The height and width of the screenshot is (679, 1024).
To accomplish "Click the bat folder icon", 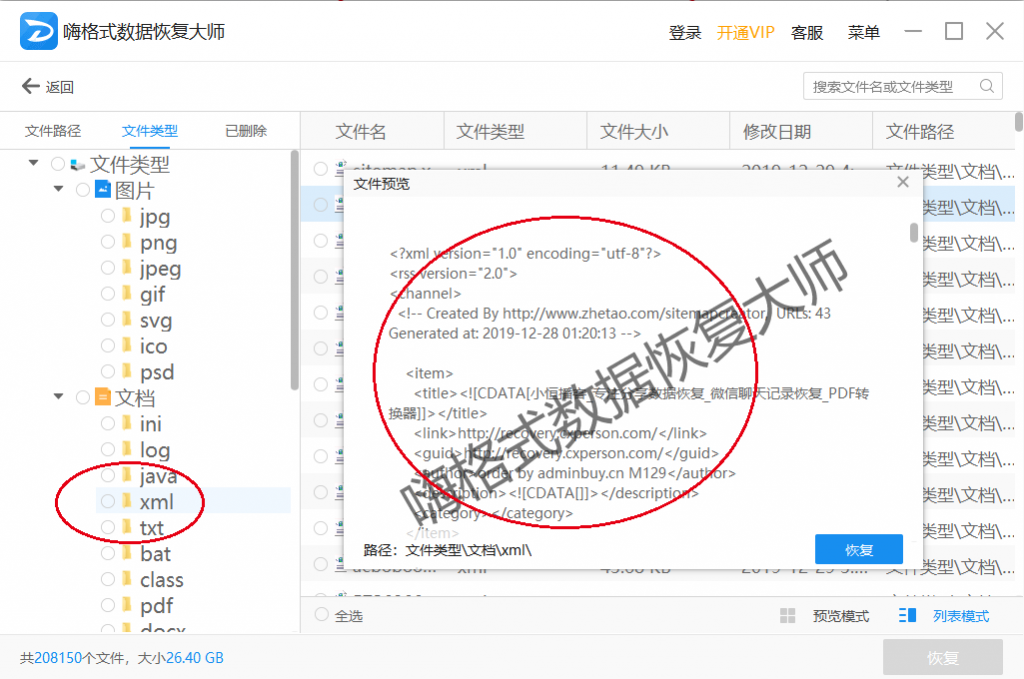I will 127,553.
